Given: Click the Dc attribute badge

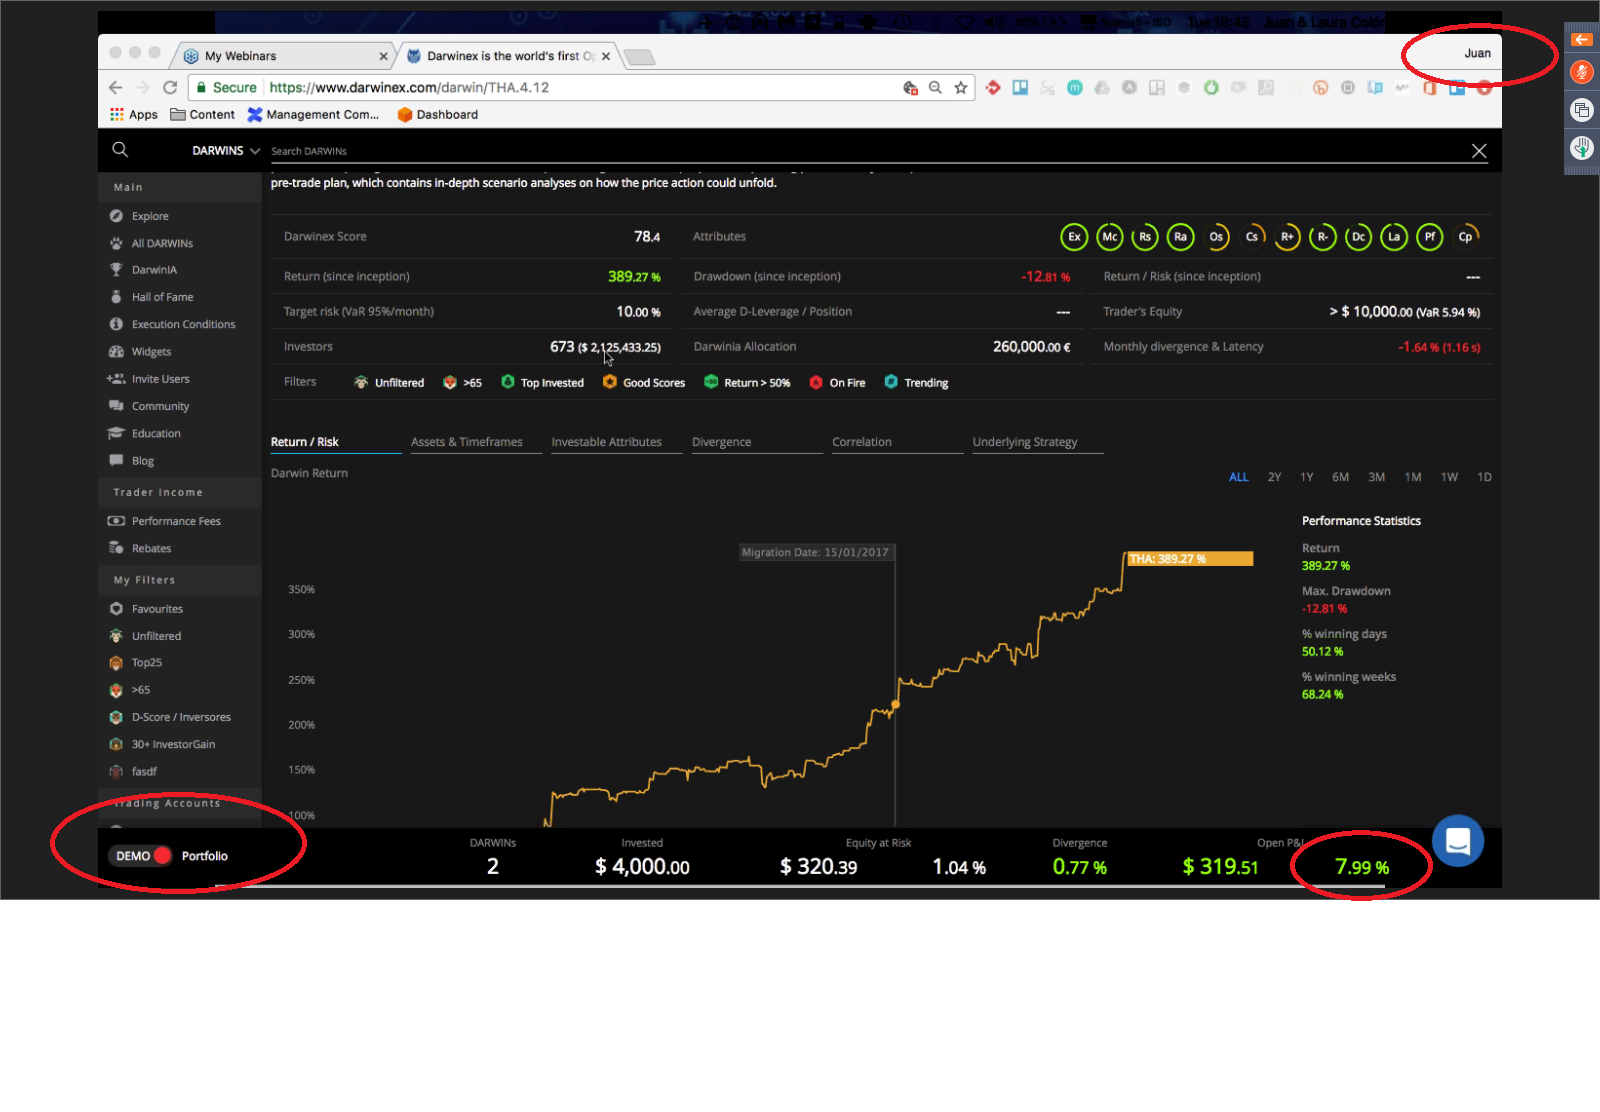Looking at the screenshot, I should click(x=1358, y=237).
